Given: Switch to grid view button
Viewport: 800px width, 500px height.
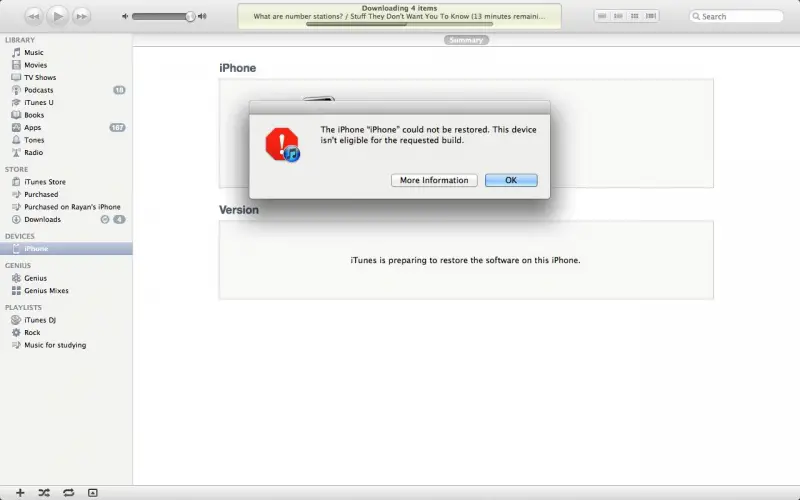Looking at the screenshot, I should click(635, 16).
